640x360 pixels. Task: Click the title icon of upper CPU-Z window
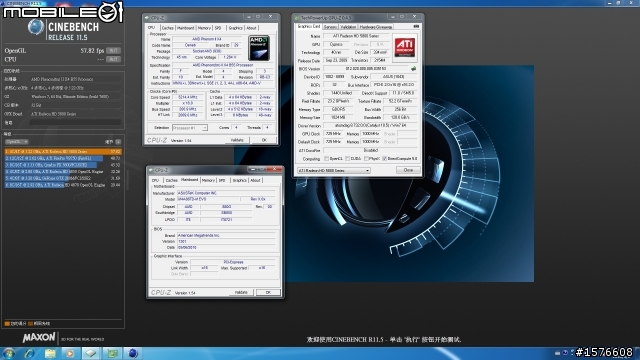[147, 18]
